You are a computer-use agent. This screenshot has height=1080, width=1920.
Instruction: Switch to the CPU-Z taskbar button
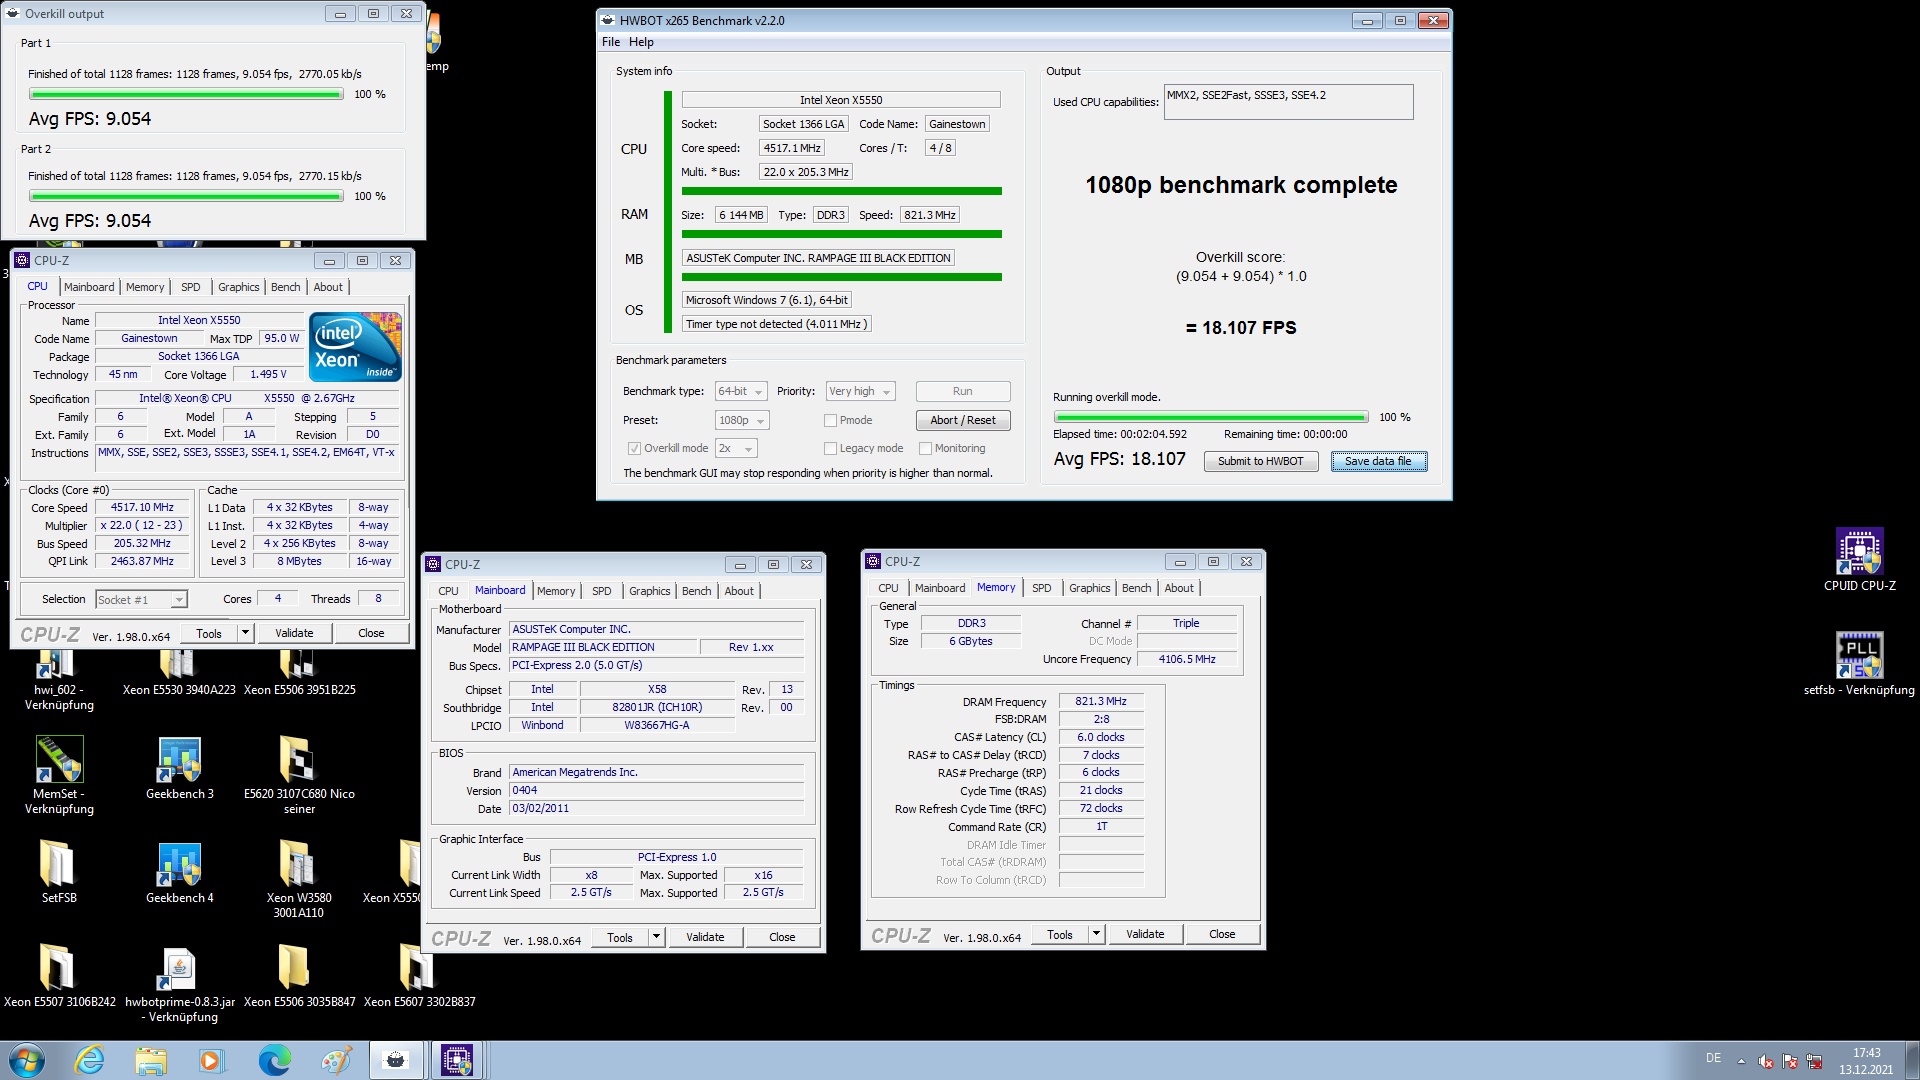pyautogui.click(x=457, y=1060)
